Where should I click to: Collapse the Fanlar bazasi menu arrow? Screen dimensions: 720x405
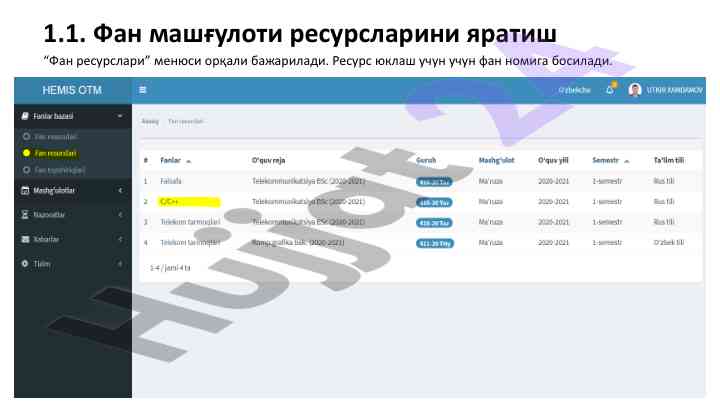pyautogui.click(x=120, y=116)
